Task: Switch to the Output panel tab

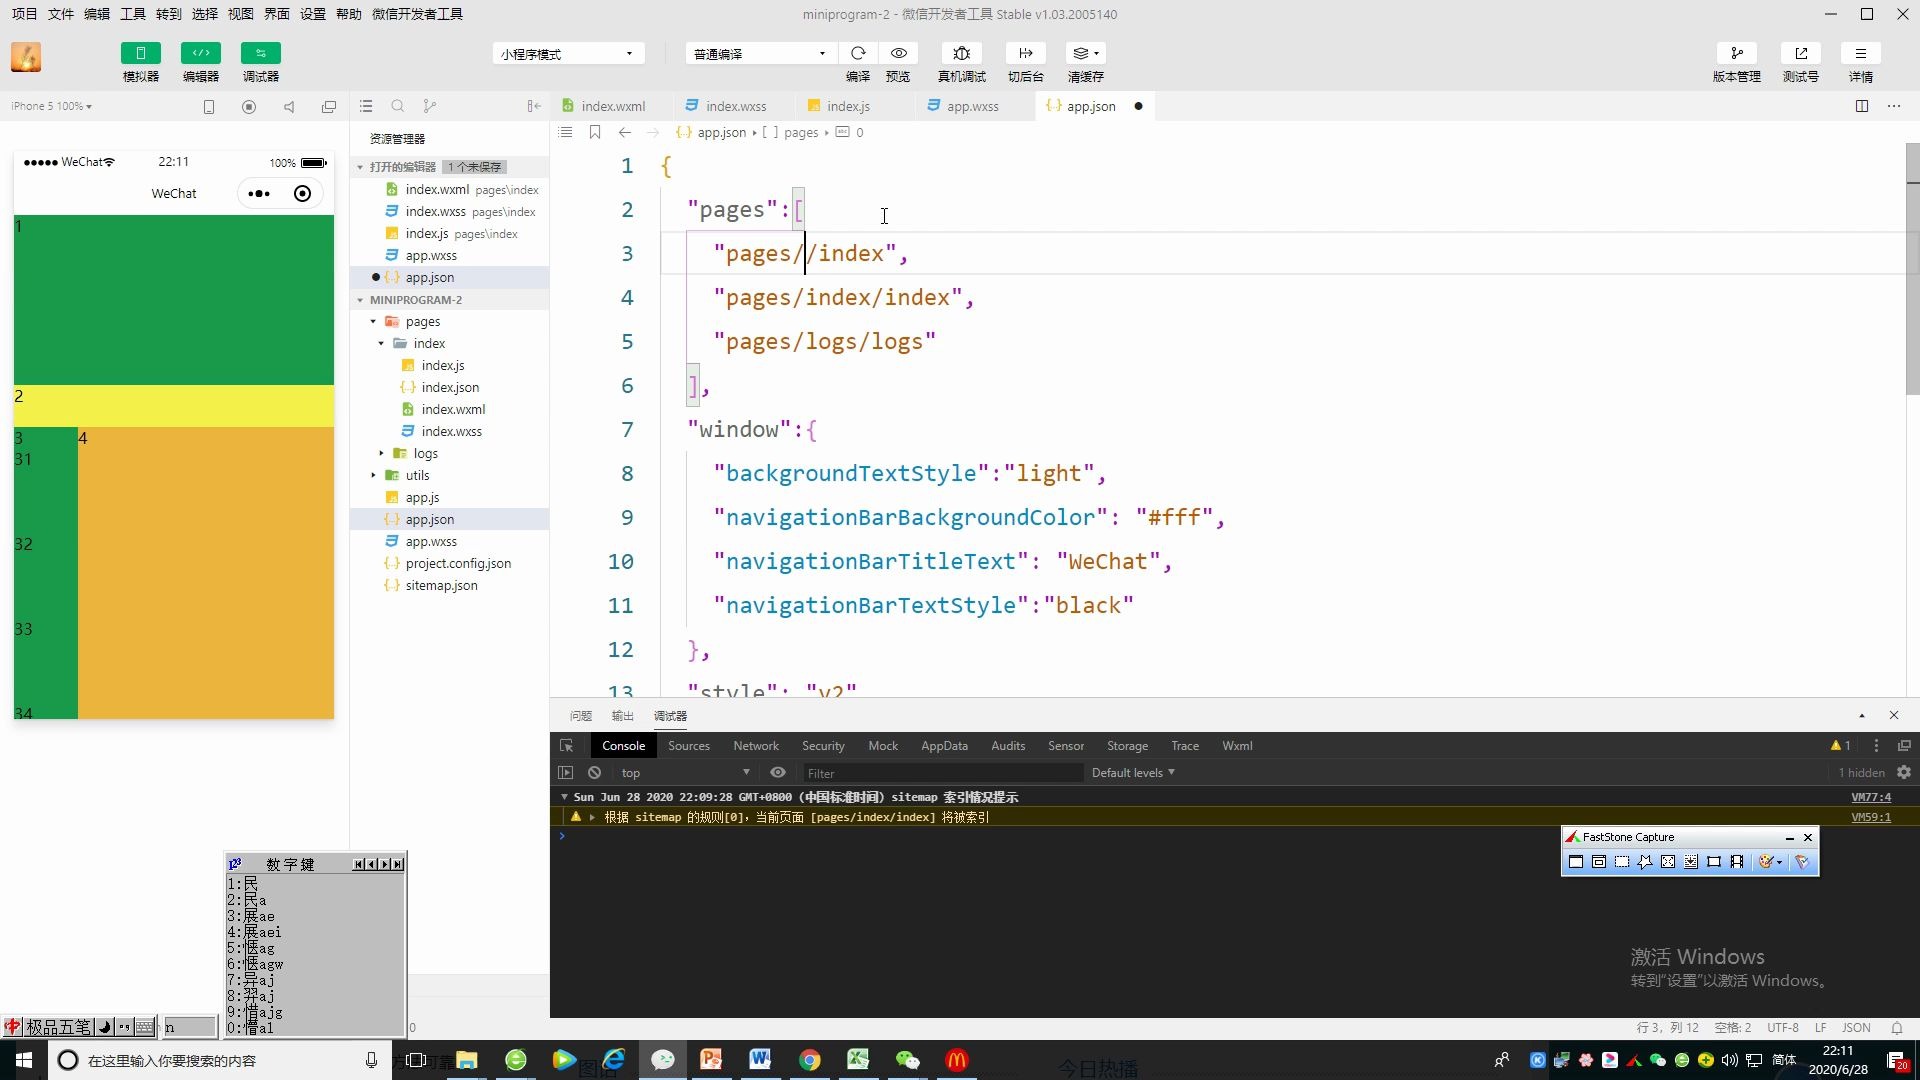Action: point(623,716)
